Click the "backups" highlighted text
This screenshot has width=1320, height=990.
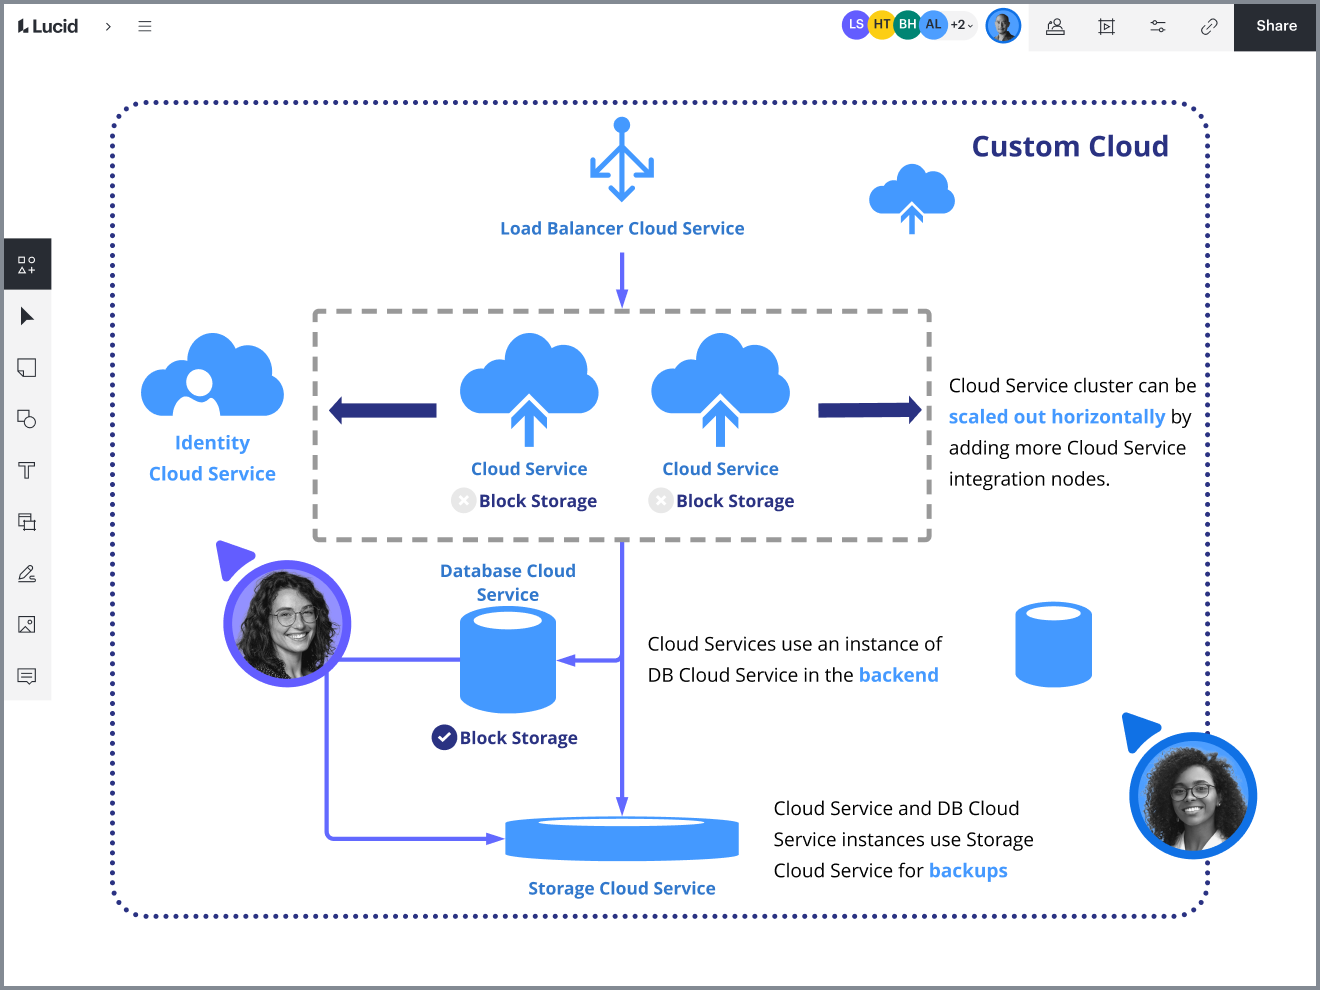click(x=968, y=871)
